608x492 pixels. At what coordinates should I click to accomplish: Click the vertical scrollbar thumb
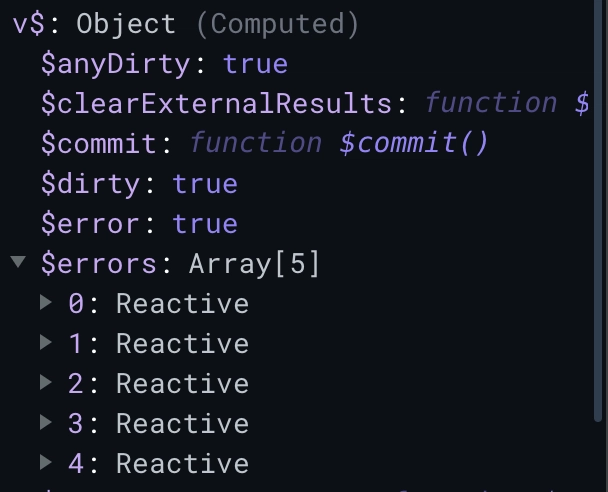[x=599, y=209]
